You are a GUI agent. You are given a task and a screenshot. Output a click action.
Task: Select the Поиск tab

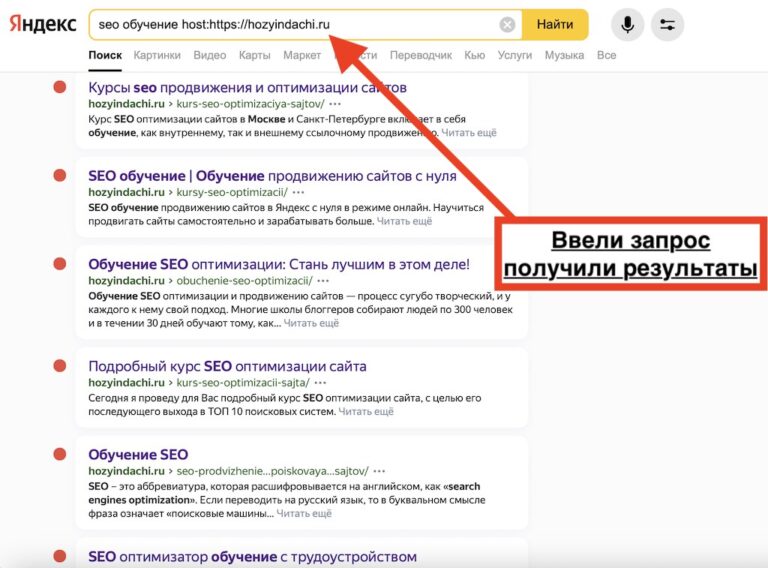105,55
